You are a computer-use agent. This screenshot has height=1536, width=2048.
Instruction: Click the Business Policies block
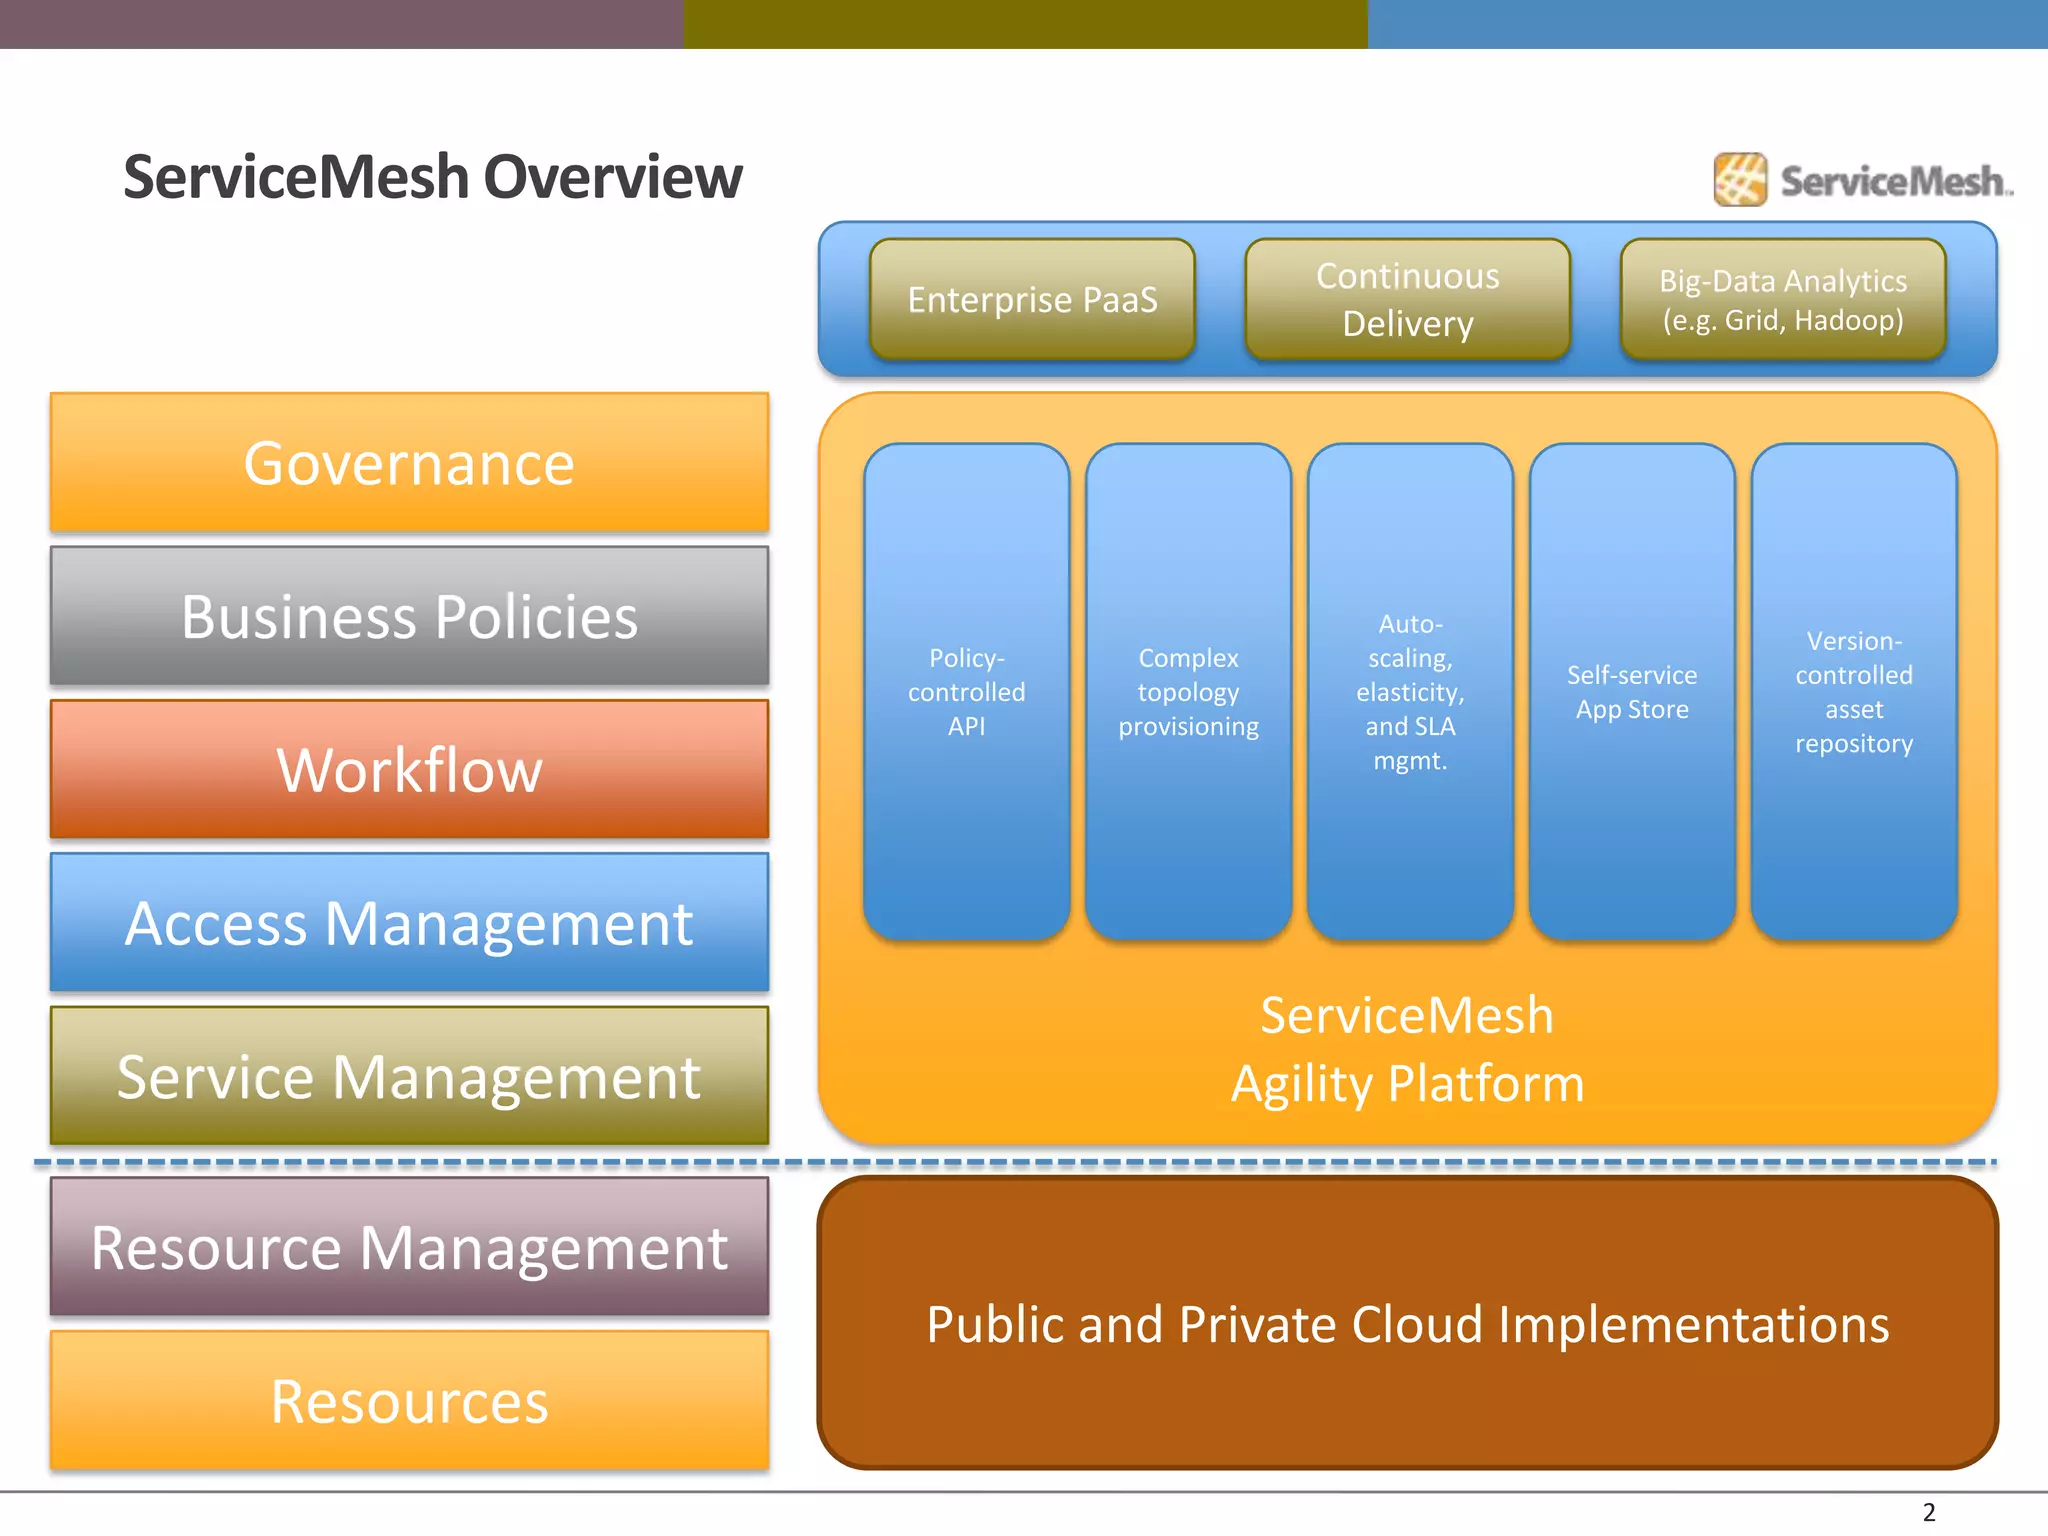coord(409,616)
